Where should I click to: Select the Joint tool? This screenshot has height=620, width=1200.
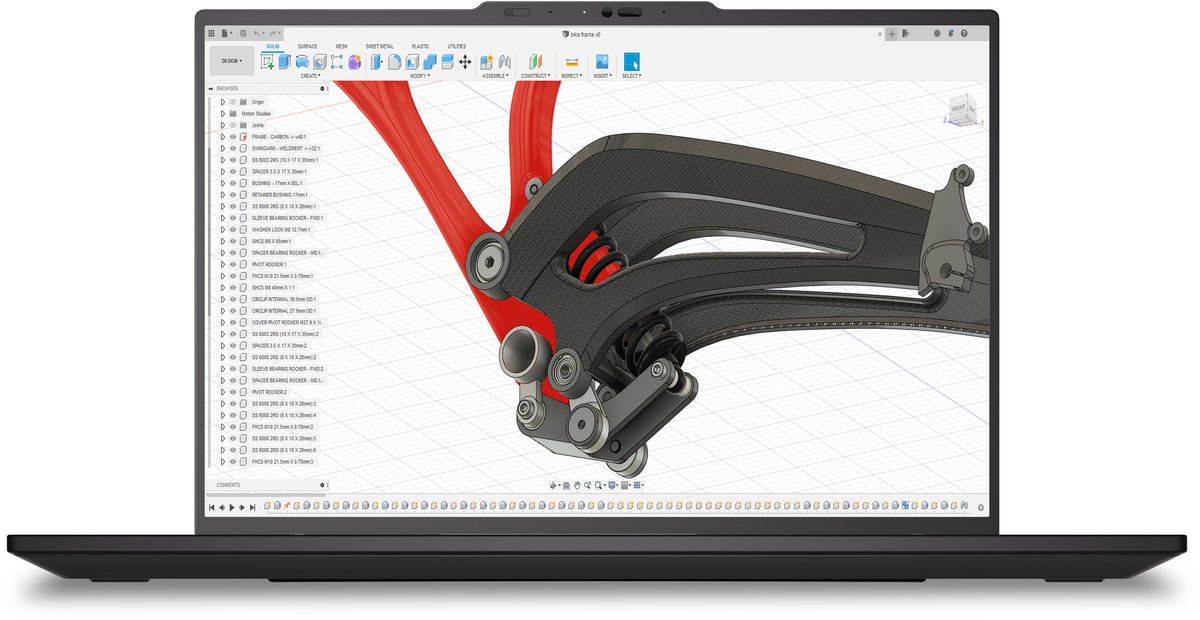tap(505, 61)
